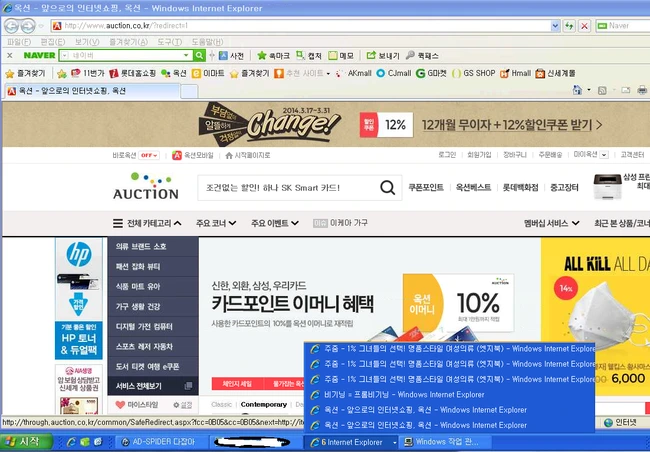The height and width of the screenshot is (452, 650).
Task: Open 즐겨찾기 favorites star button
Action: click(25, 74)
